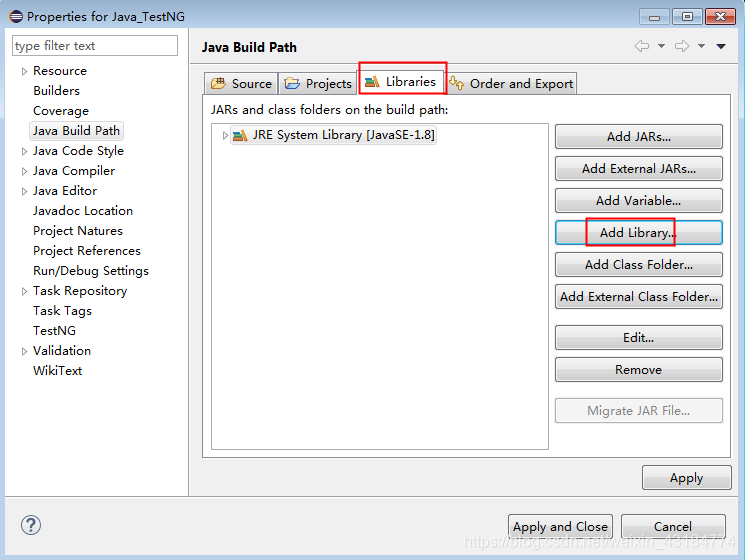Cancel the properties dialog
Image resolution: width=745 pixels, height=560 pixels.
coord(673,526)
